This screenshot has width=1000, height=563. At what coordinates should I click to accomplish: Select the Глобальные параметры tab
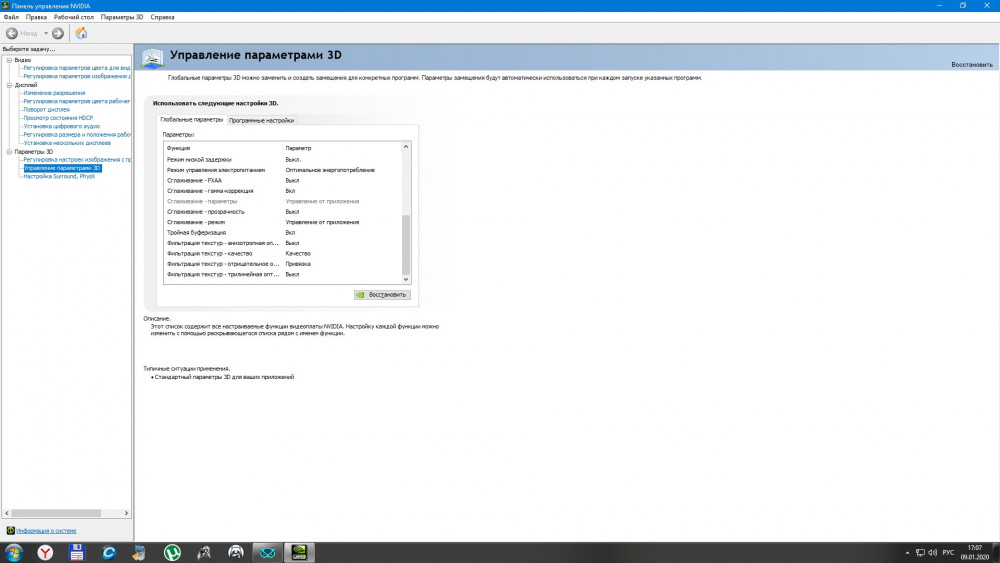(x=191, y=120)
